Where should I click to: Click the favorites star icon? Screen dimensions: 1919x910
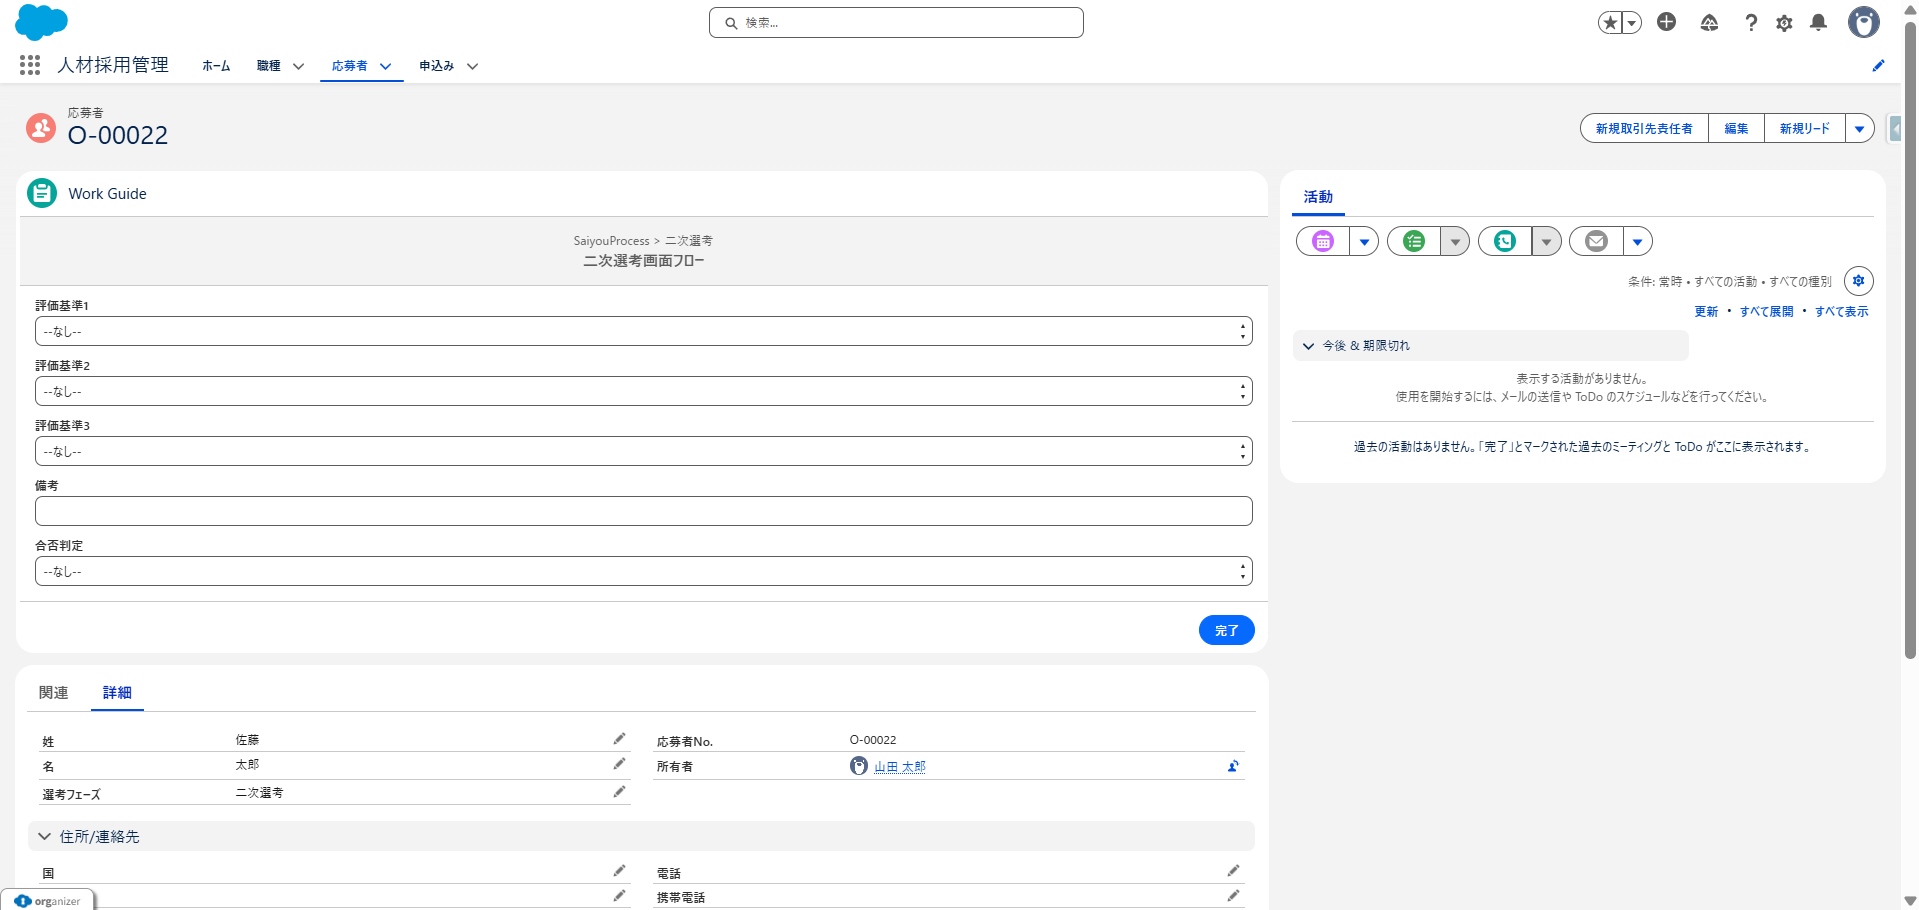pos(1609,23)
